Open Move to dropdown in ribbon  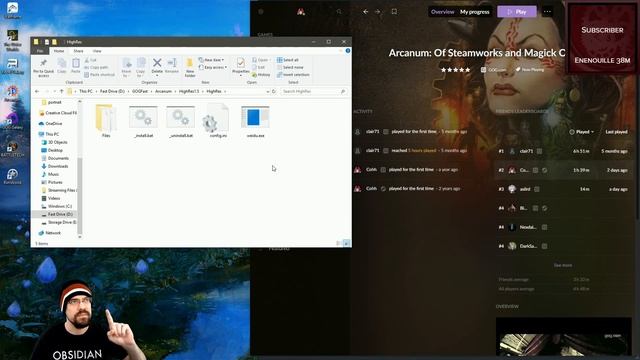pyautogui.click(x=127, y=68)
